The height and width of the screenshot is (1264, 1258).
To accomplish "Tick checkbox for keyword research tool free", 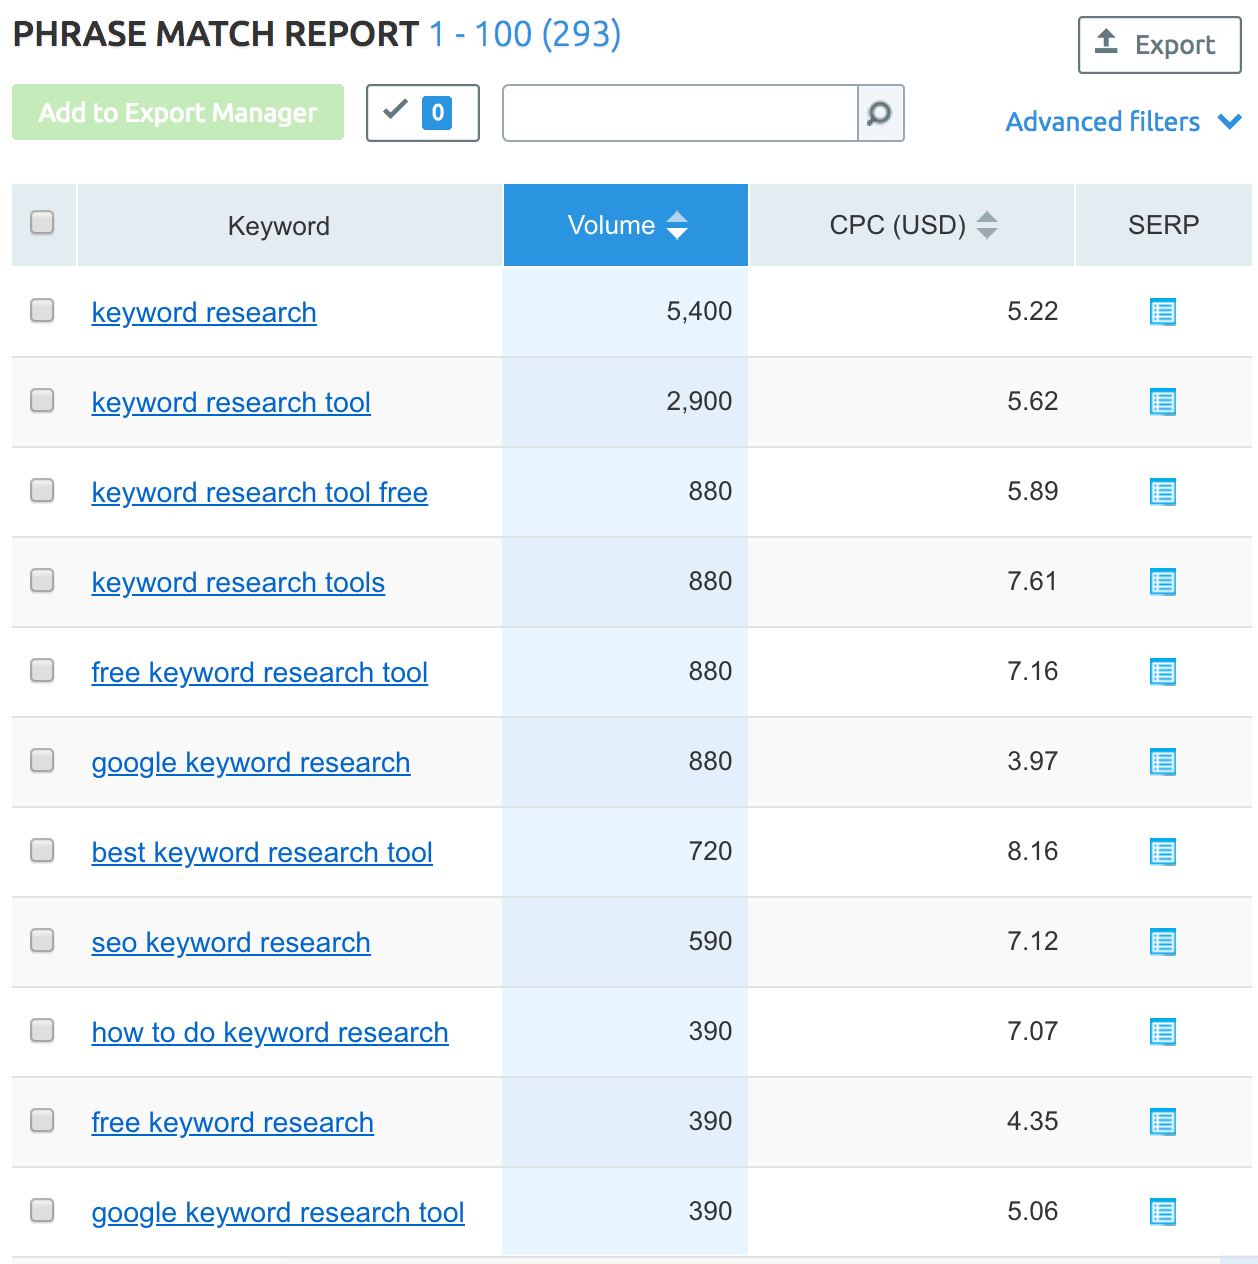I will 42,490.
